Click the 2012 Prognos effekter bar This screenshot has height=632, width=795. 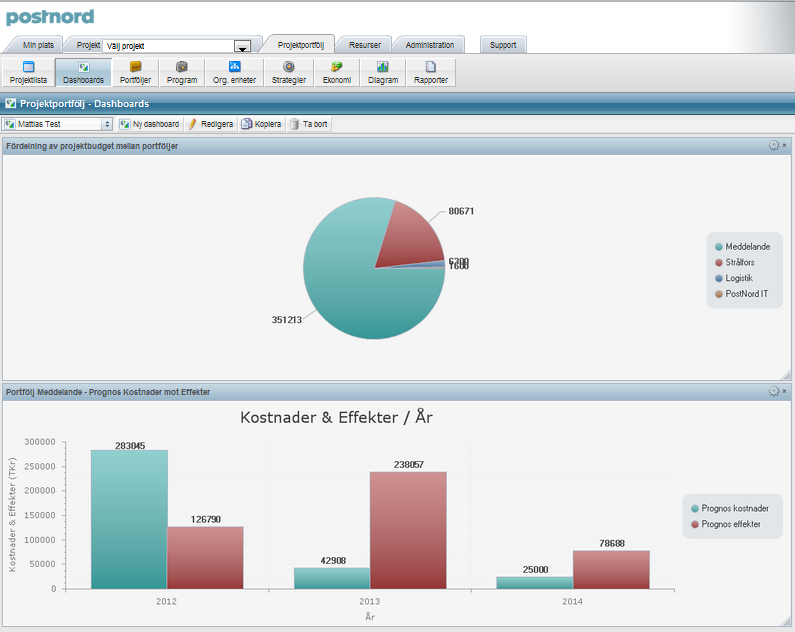(205, 557)
